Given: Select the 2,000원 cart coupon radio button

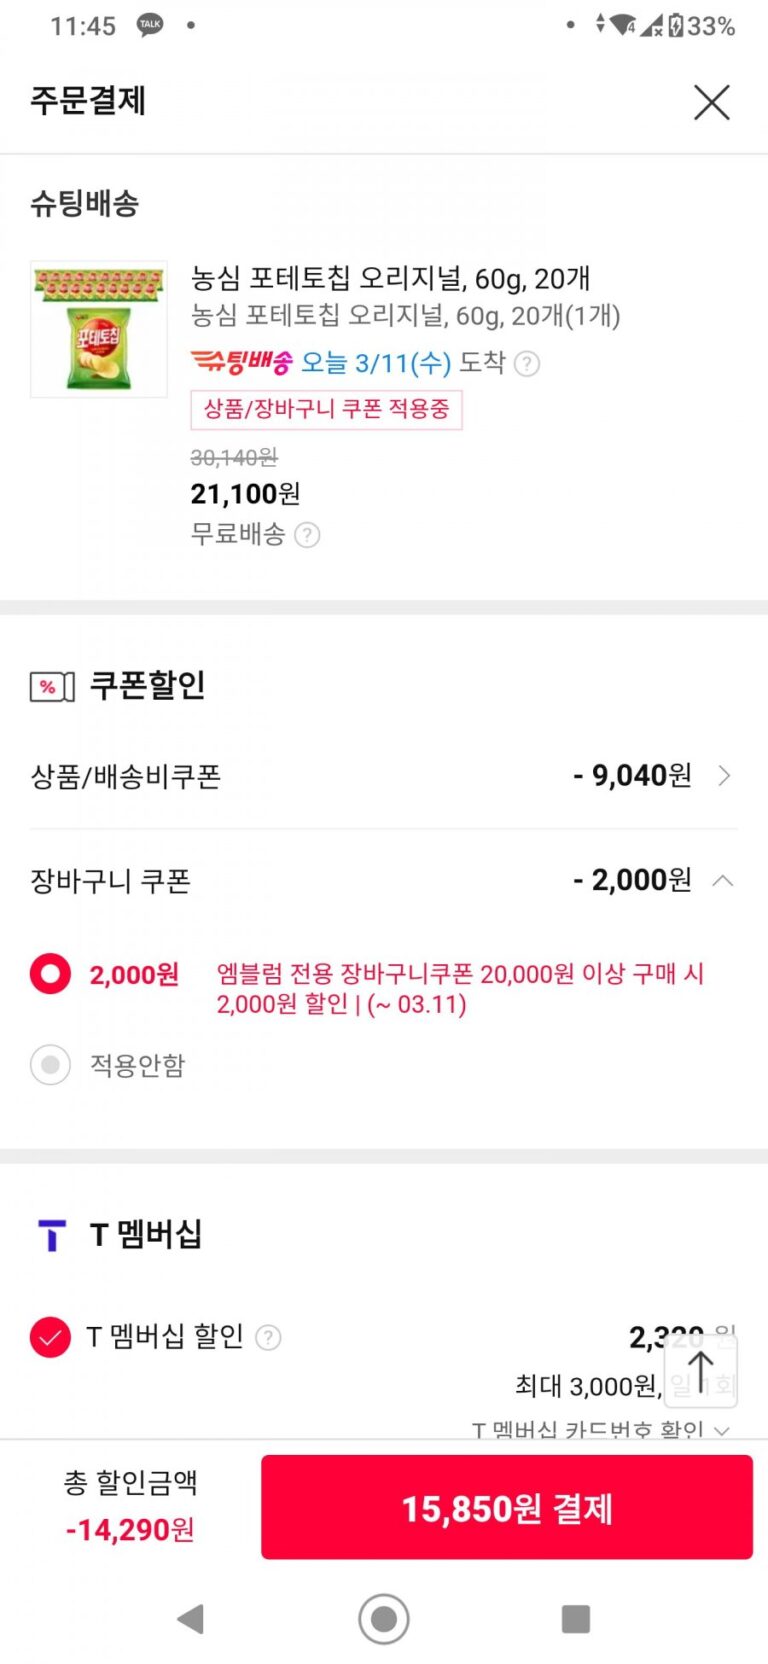Looking at the screenshot, I should (50, 974).
